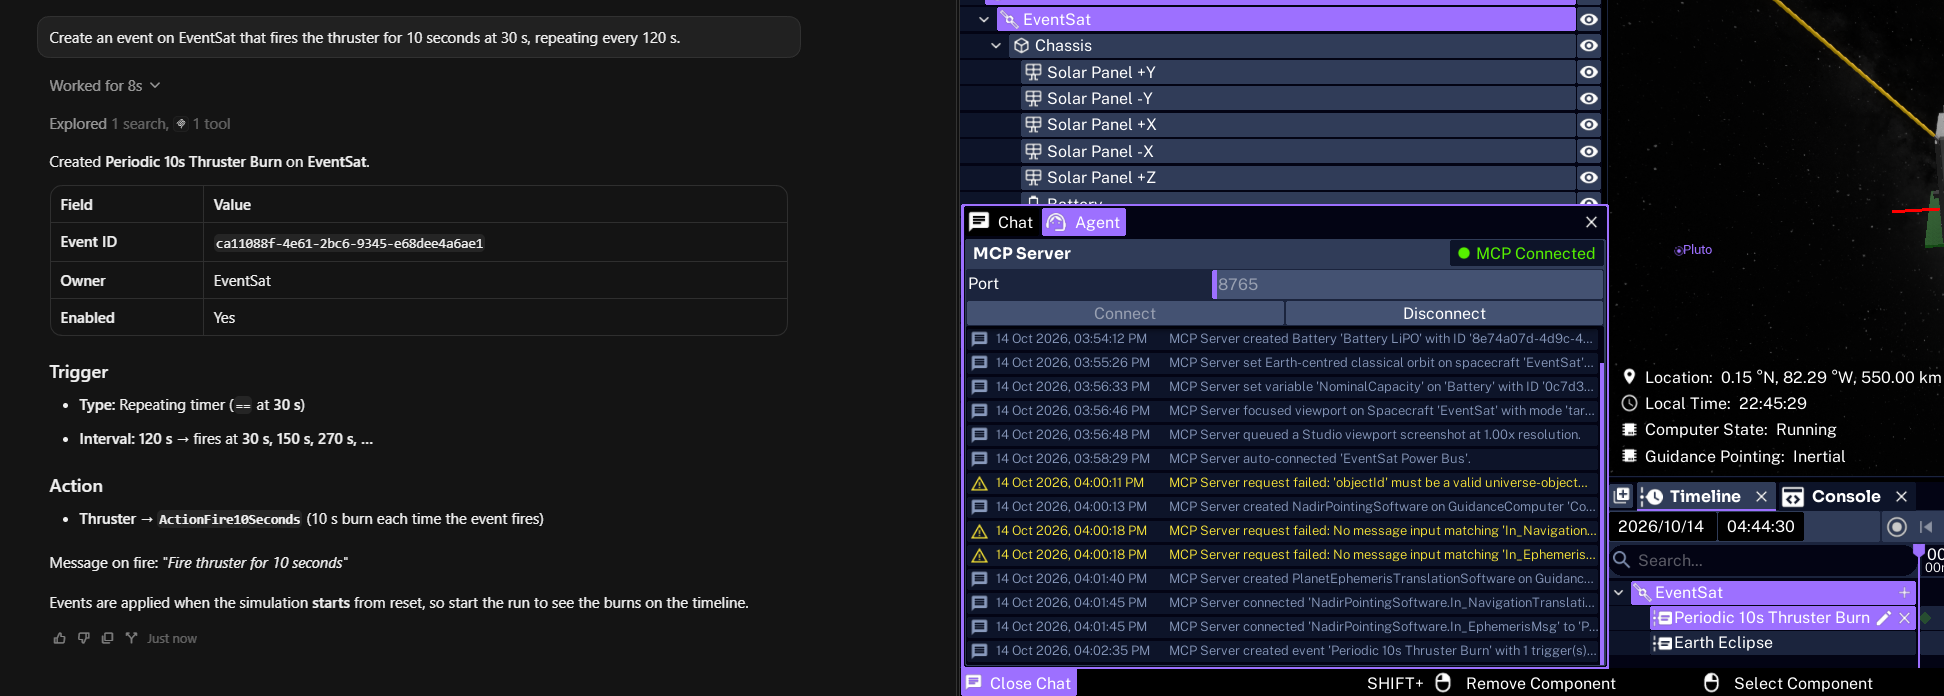The image size is (1944, 696).
Task: Click the Solar Panel +Z panel icon
Action: point(1033,177)
